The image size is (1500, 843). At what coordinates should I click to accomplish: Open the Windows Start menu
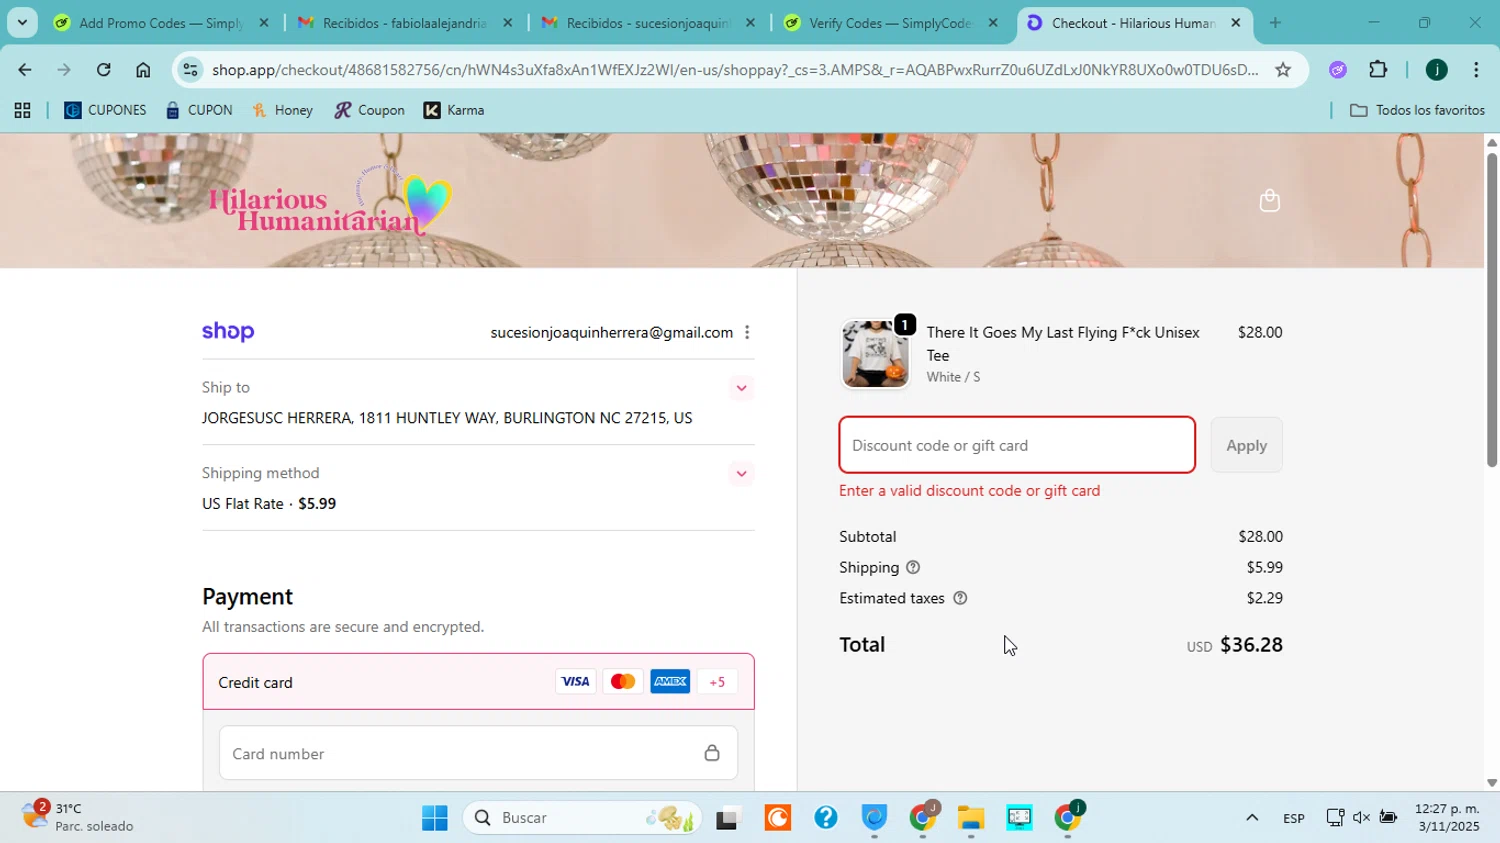coord(435,818)
